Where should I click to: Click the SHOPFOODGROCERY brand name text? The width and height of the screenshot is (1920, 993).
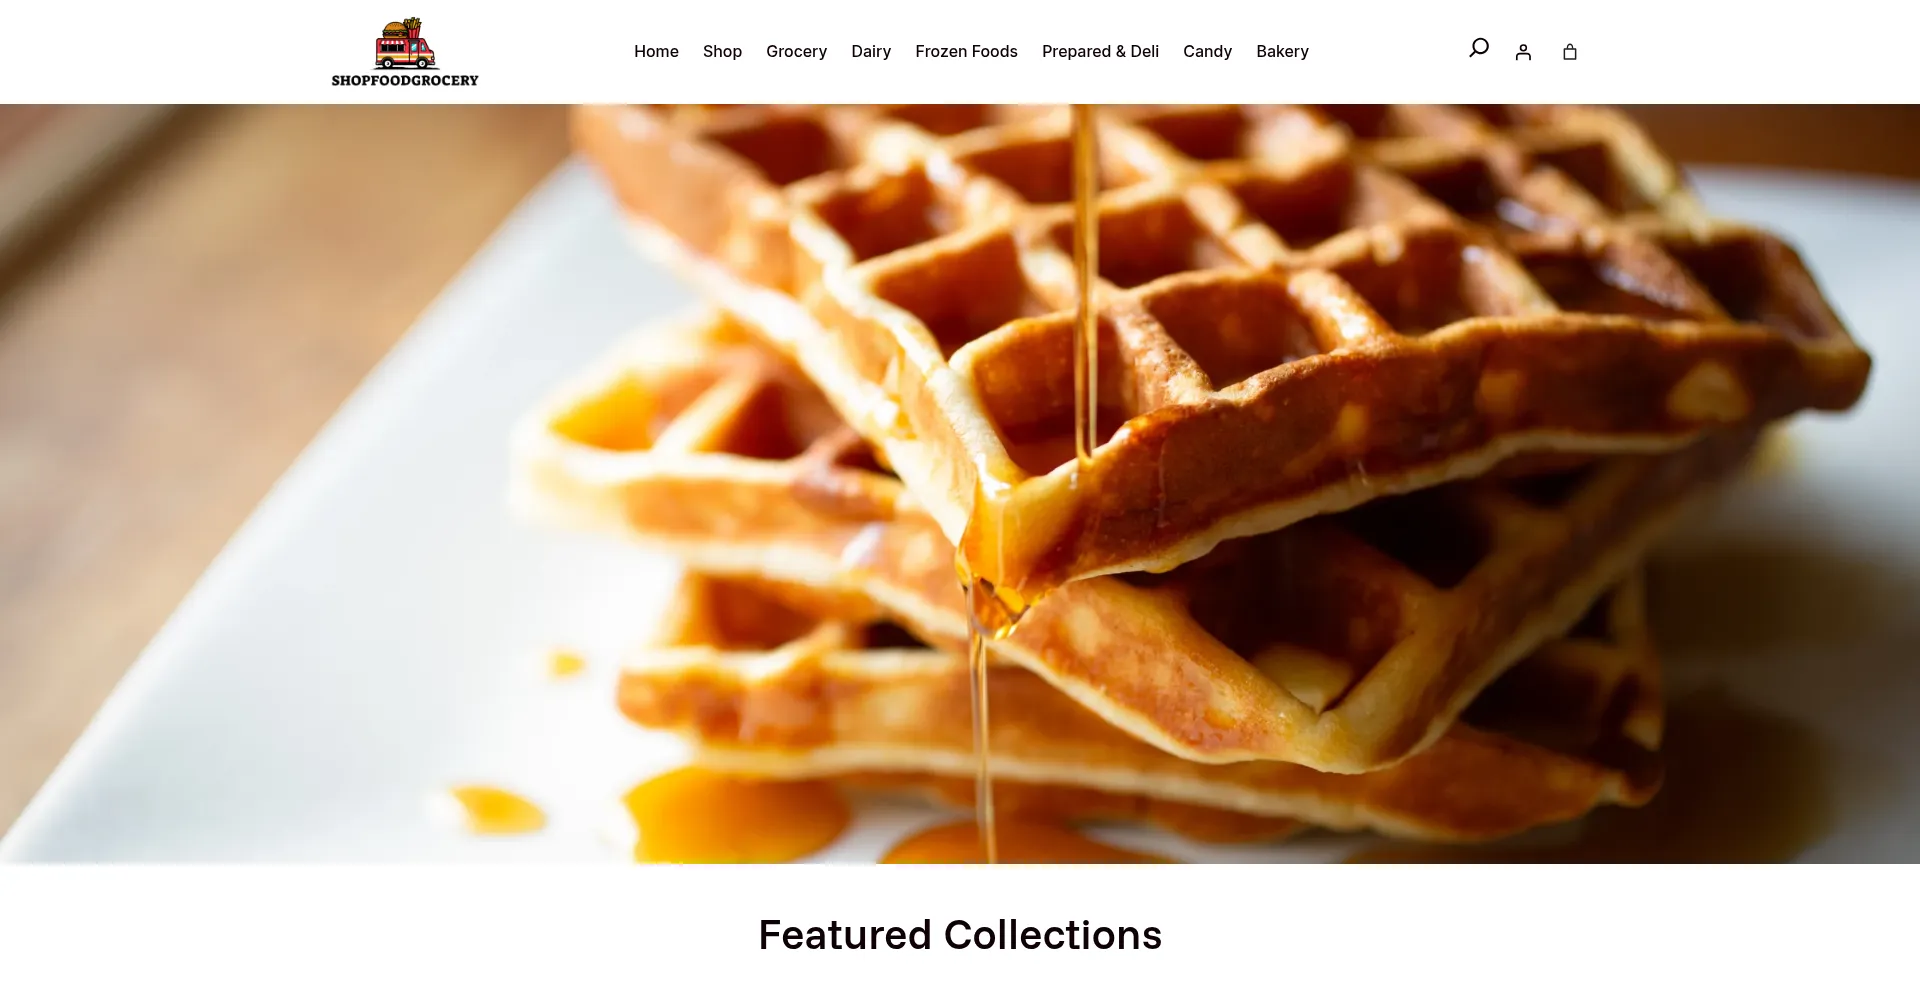(405, 80)
